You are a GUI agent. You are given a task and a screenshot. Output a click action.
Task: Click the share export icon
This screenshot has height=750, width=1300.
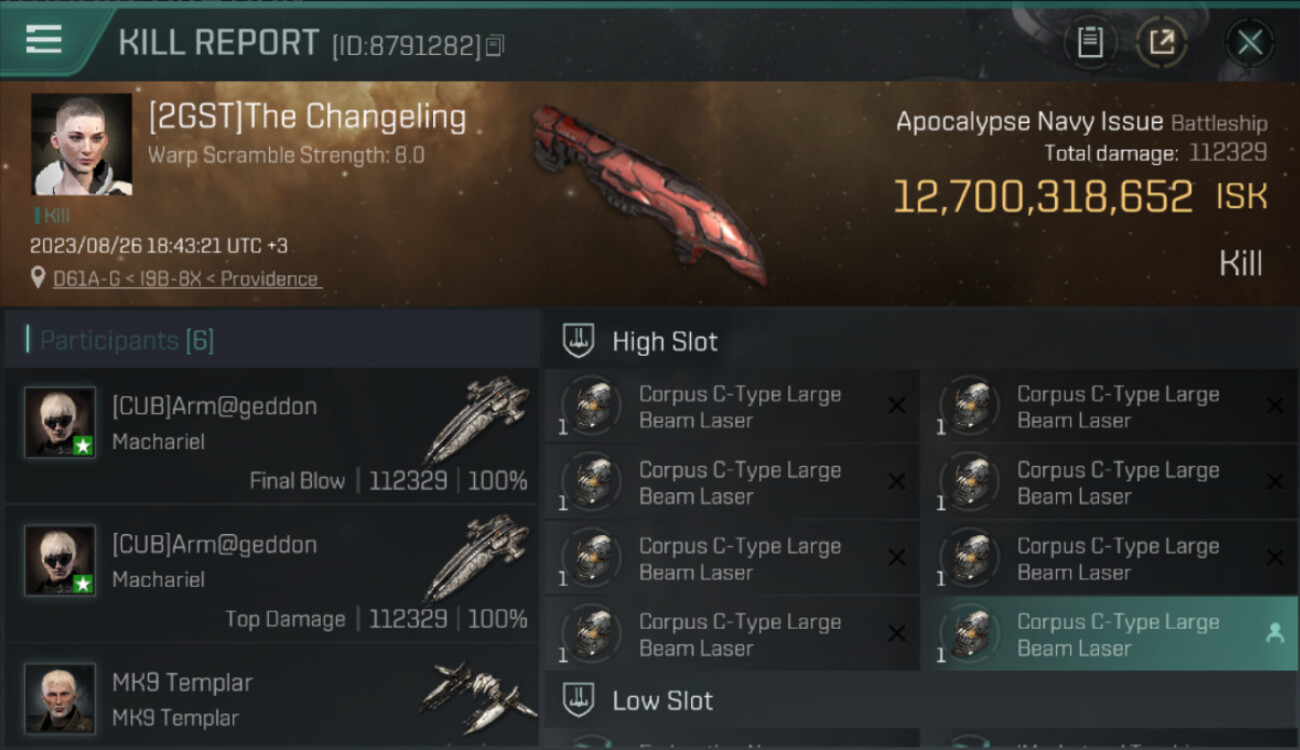[1162, 43]
